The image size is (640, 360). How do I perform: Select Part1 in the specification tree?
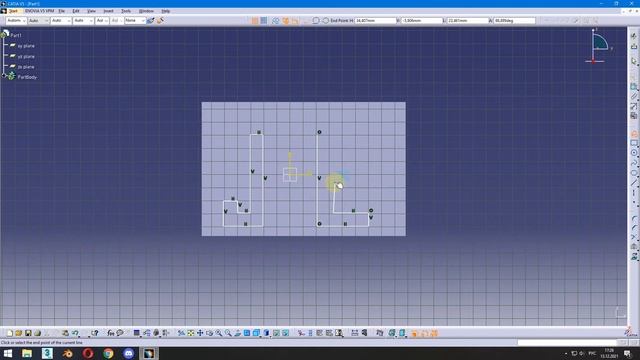coord(16,35)
